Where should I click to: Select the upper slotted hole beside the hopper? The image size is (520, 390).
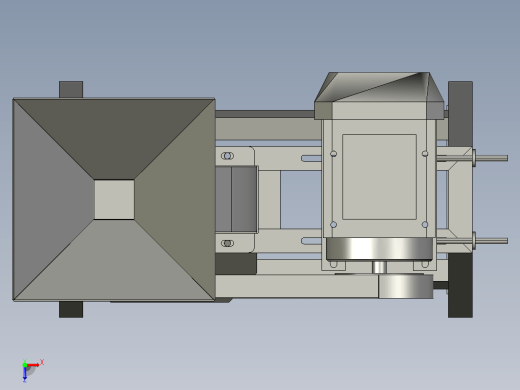(227, 156)
